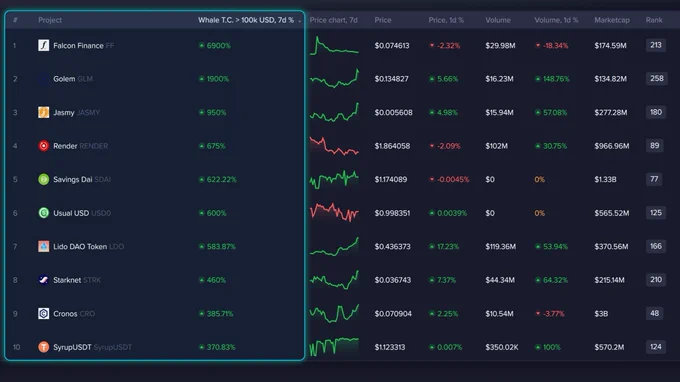Viewport: 680px width, 382px height.
Task: Click Render rank badge 89
Action: click(x=654, y=146)
